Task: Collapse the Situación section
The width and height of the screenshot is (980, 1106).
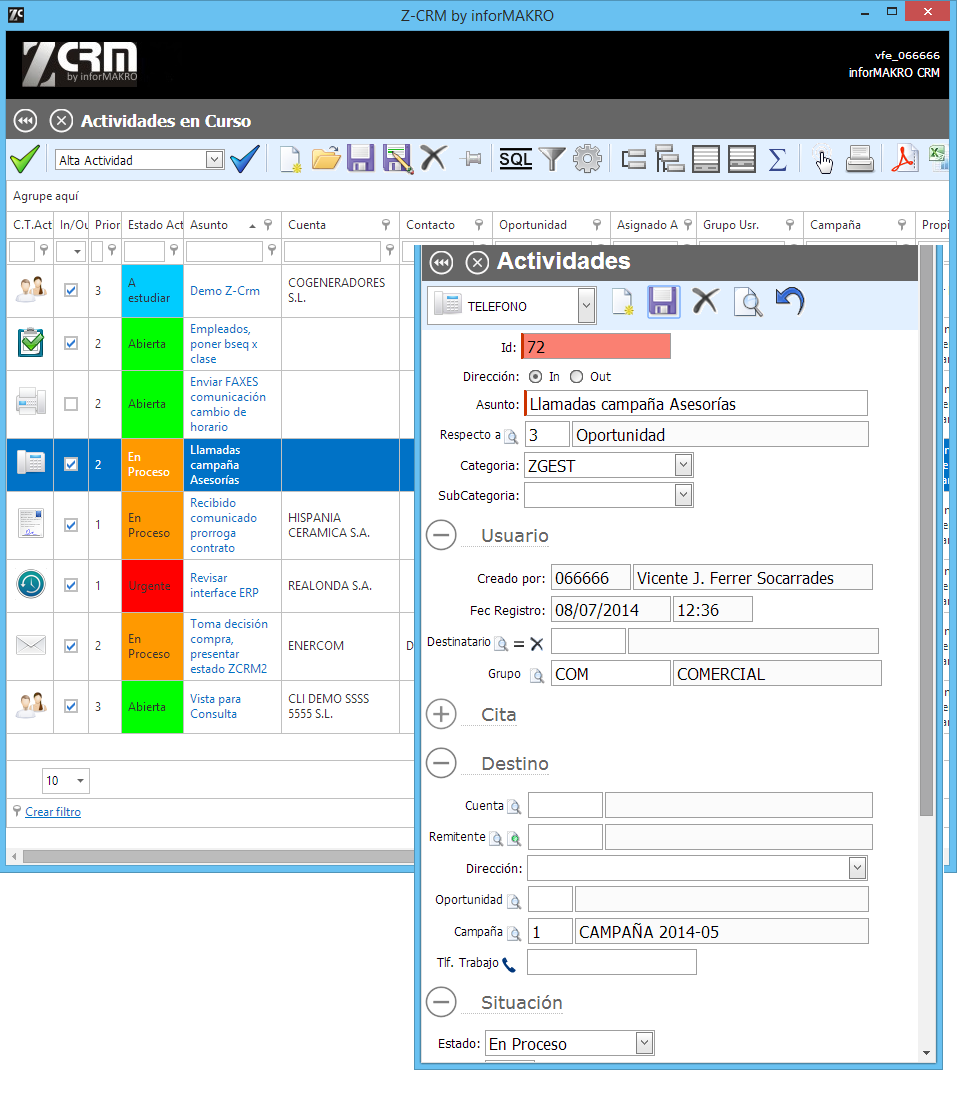Action: point(442,1002)
